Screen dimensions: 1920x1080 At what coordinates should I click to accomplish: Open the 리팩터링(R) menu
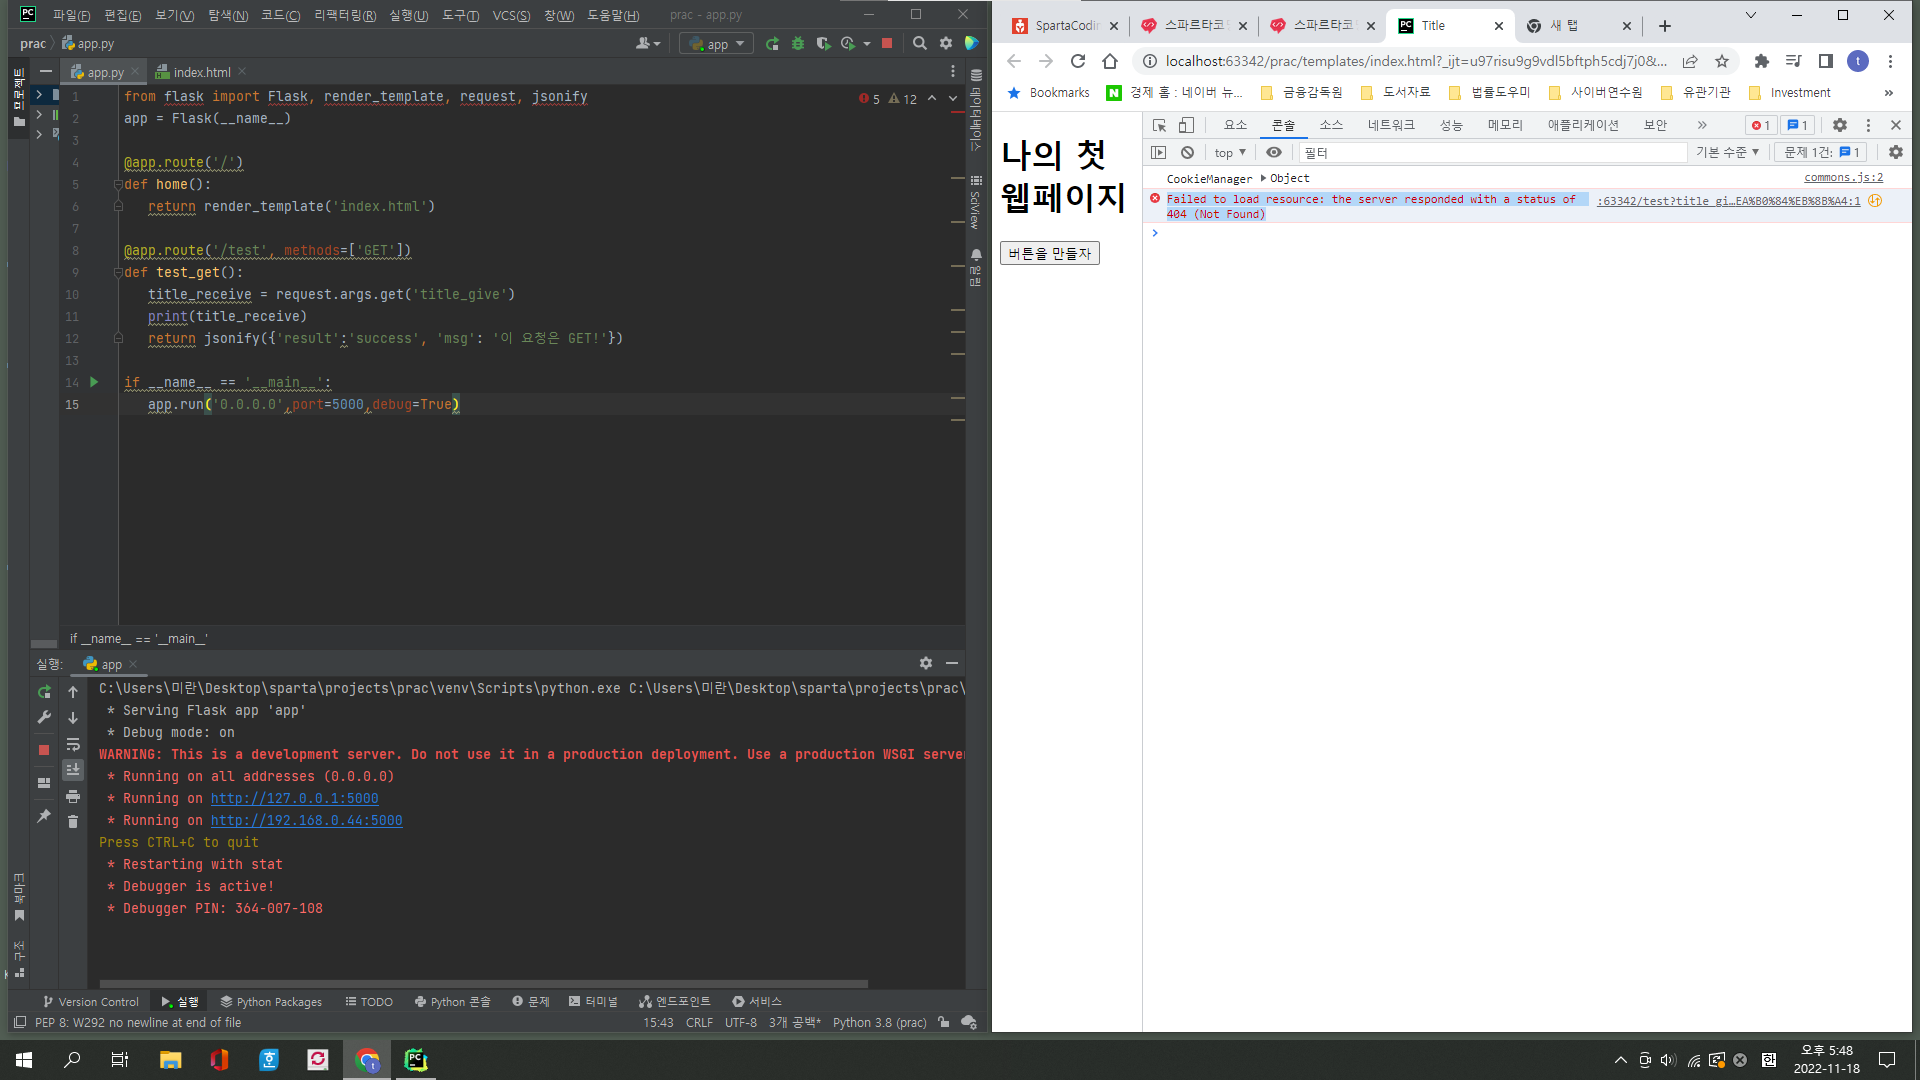(x=345, y=15)
